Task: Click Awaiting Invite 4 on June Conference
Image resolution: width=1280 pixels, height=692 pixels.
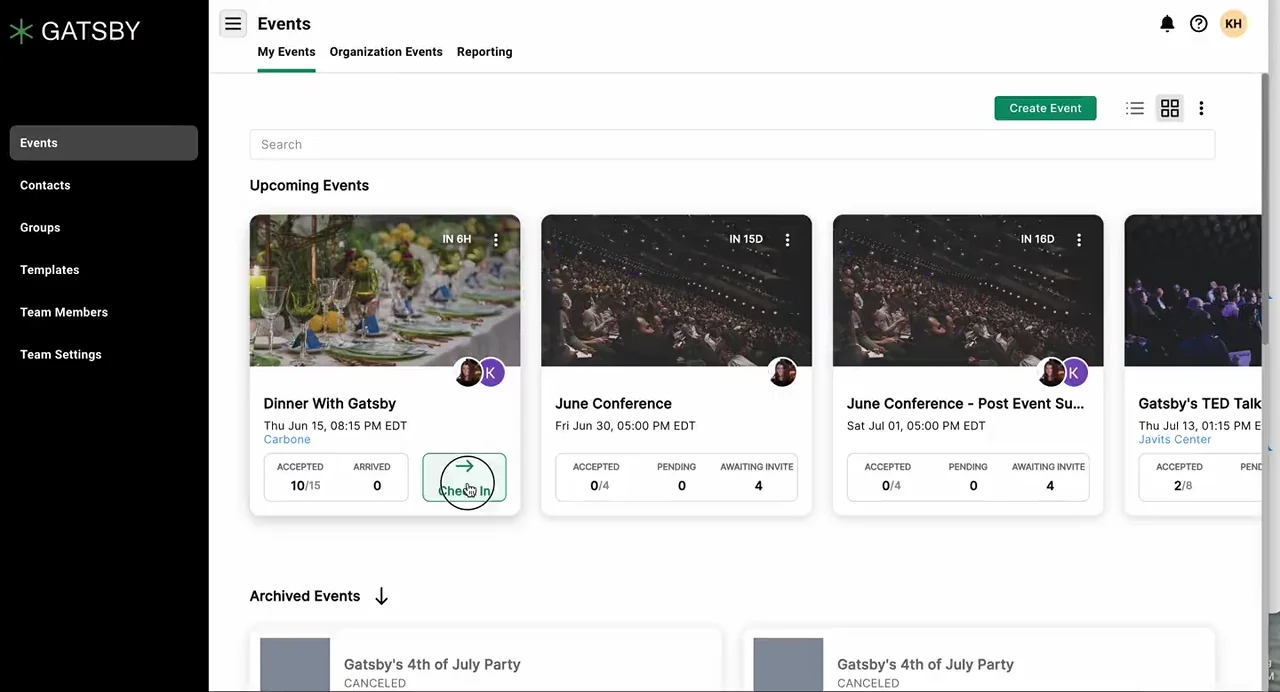Action: [757, 477]
